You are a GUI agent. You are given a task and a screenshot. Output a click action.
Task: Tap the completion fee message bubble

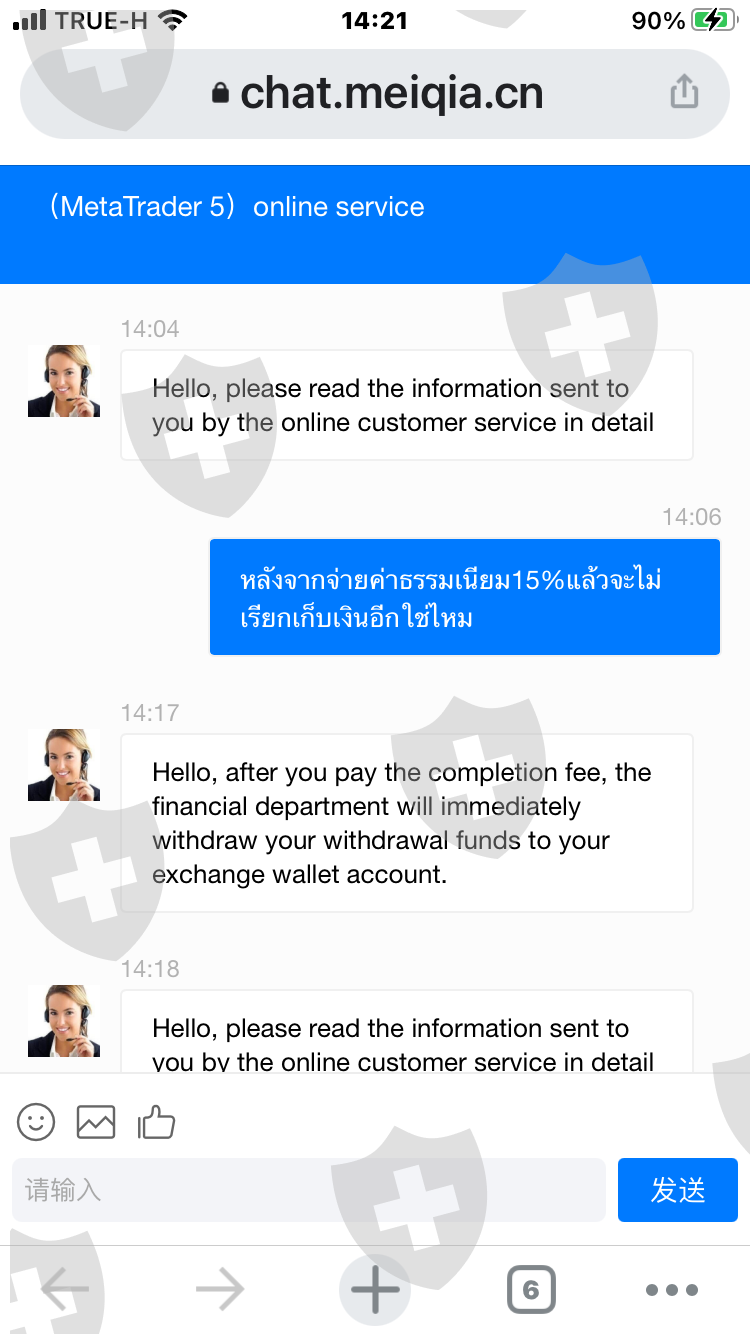tap(406, 823)
